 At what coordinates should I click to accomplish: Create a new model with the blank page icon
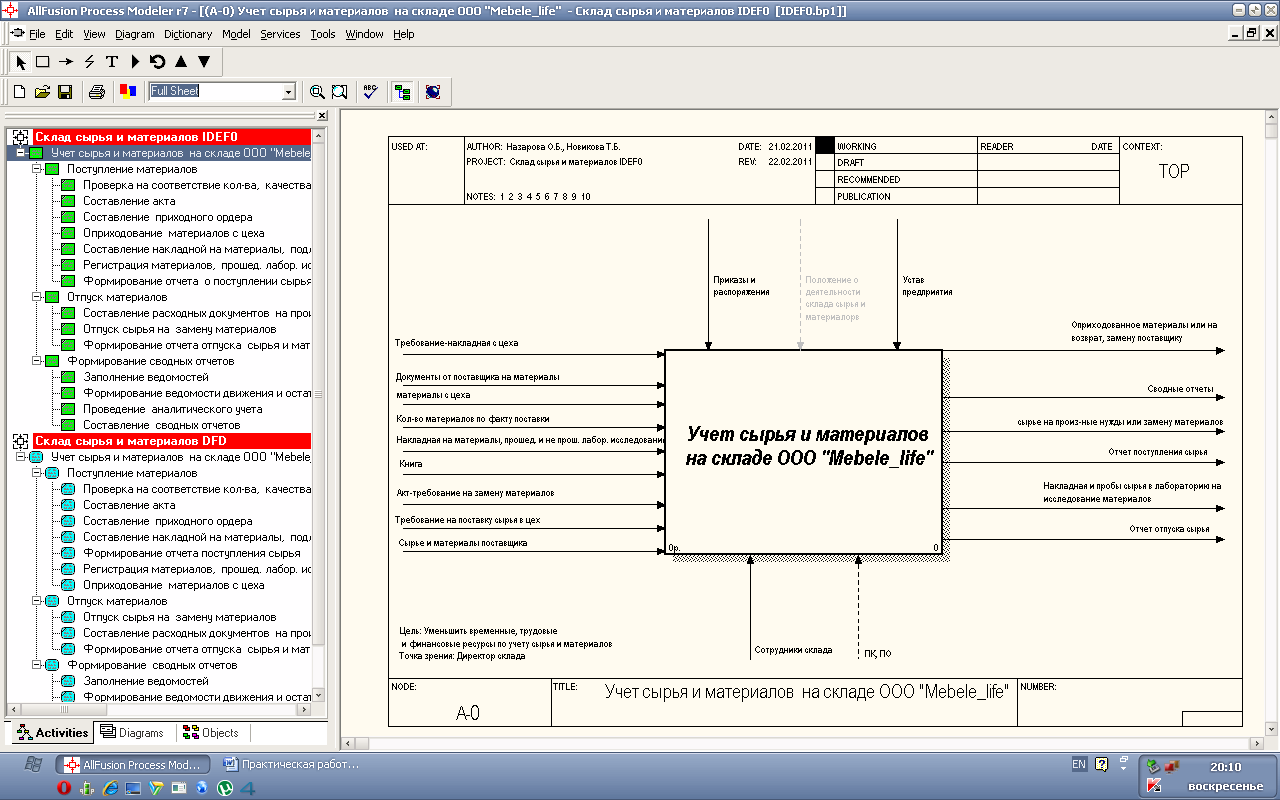[19, 92]
